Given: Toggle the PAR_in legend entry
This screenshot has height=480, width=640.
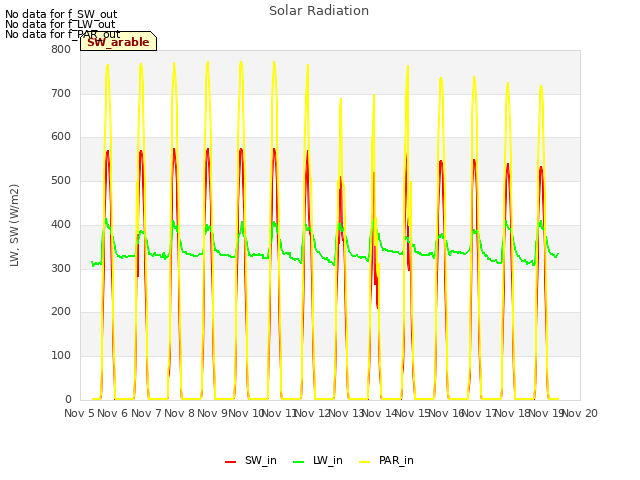Looking at the screenshot, I should [x=387, y=461].
